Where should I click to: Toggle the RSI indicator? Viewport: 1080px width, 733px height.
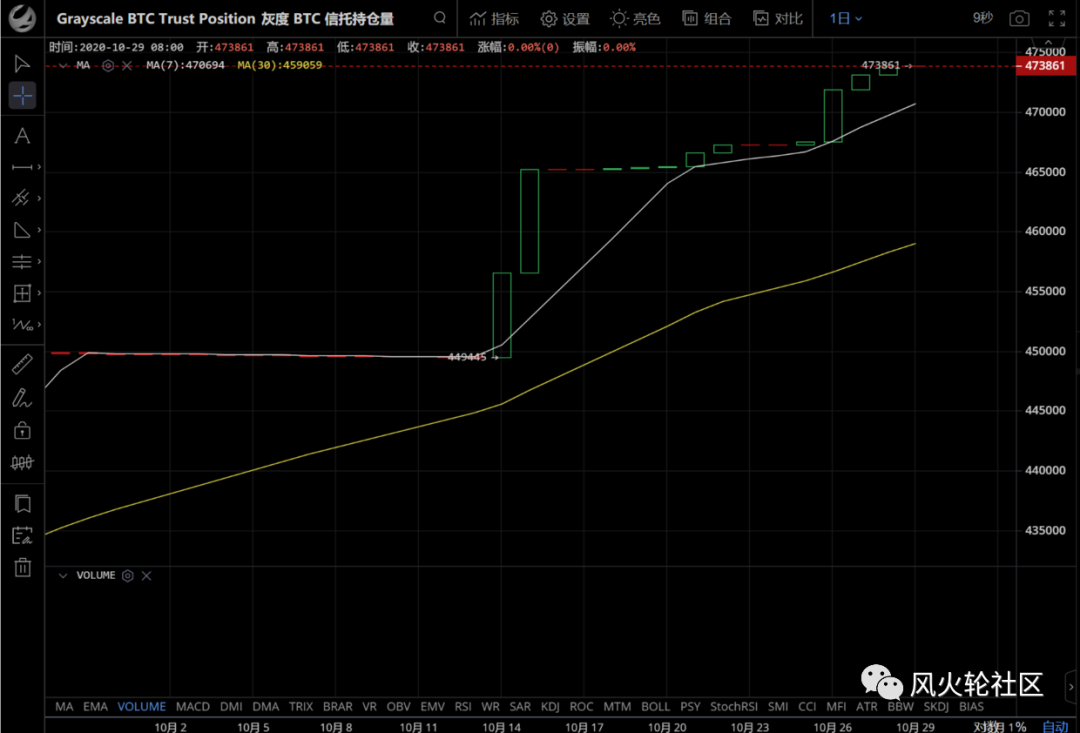[463, 707]
